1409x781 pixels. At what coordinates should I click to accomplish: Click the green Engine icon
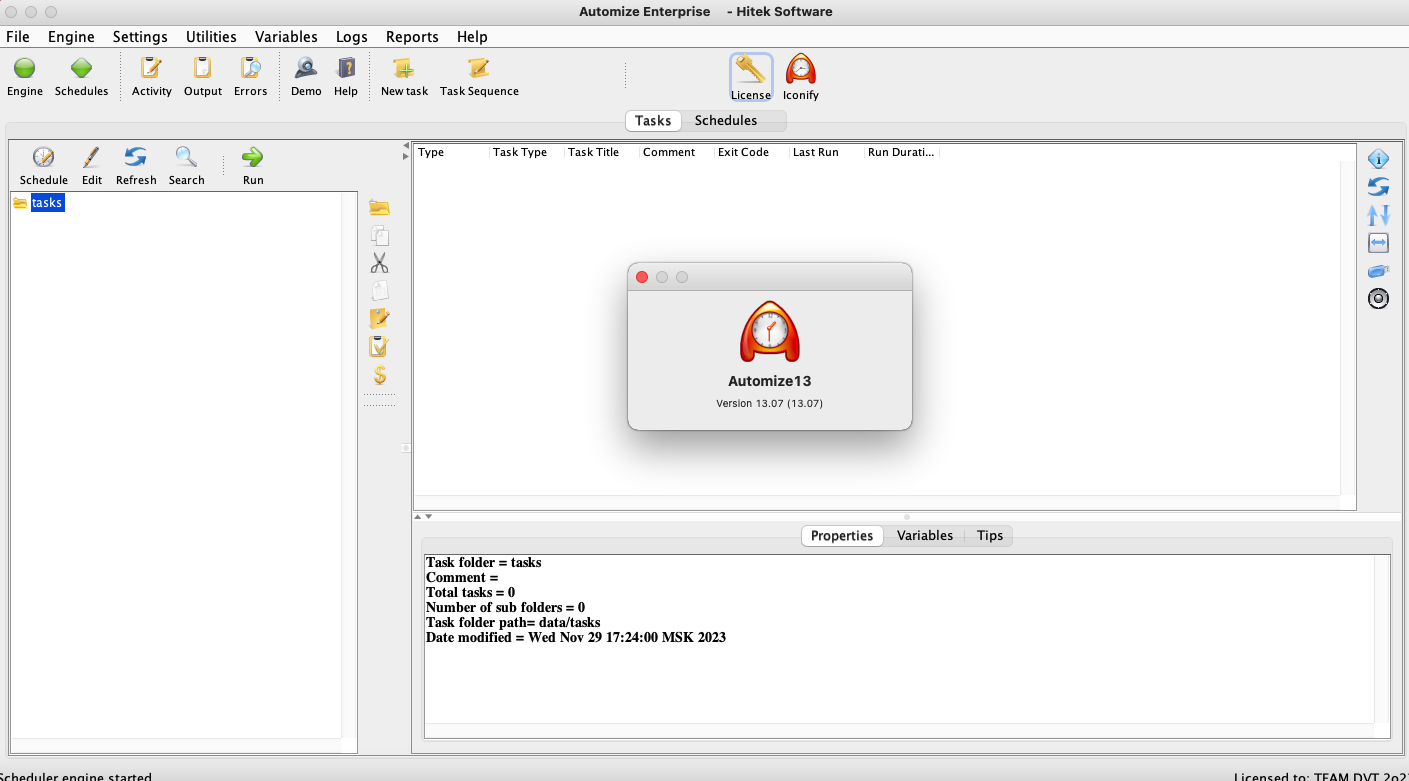pyautogui.click(x=25, y=69)
